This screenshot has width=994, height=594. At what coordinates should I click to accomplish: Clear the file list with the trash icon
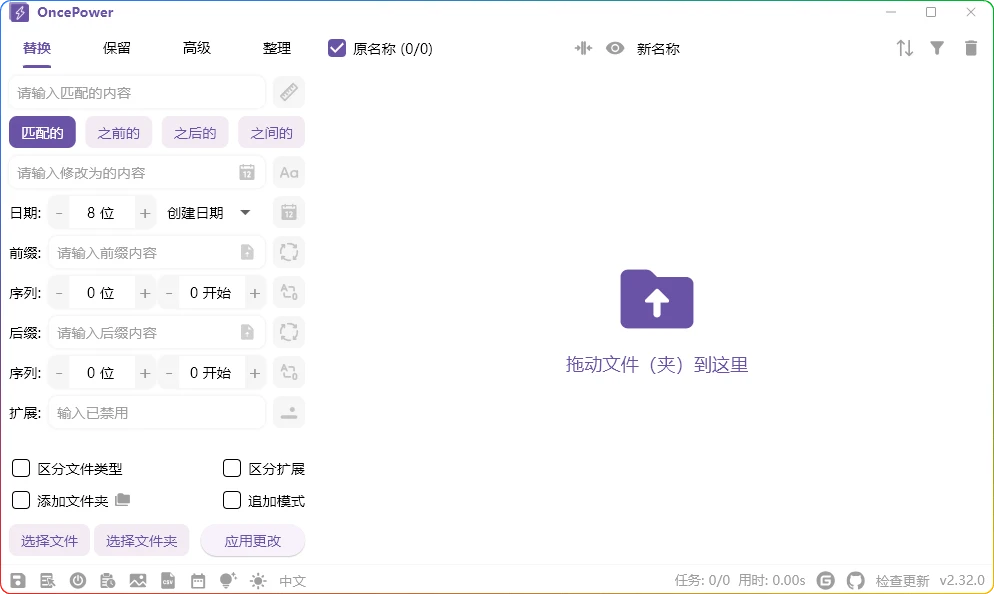[971, 47]
